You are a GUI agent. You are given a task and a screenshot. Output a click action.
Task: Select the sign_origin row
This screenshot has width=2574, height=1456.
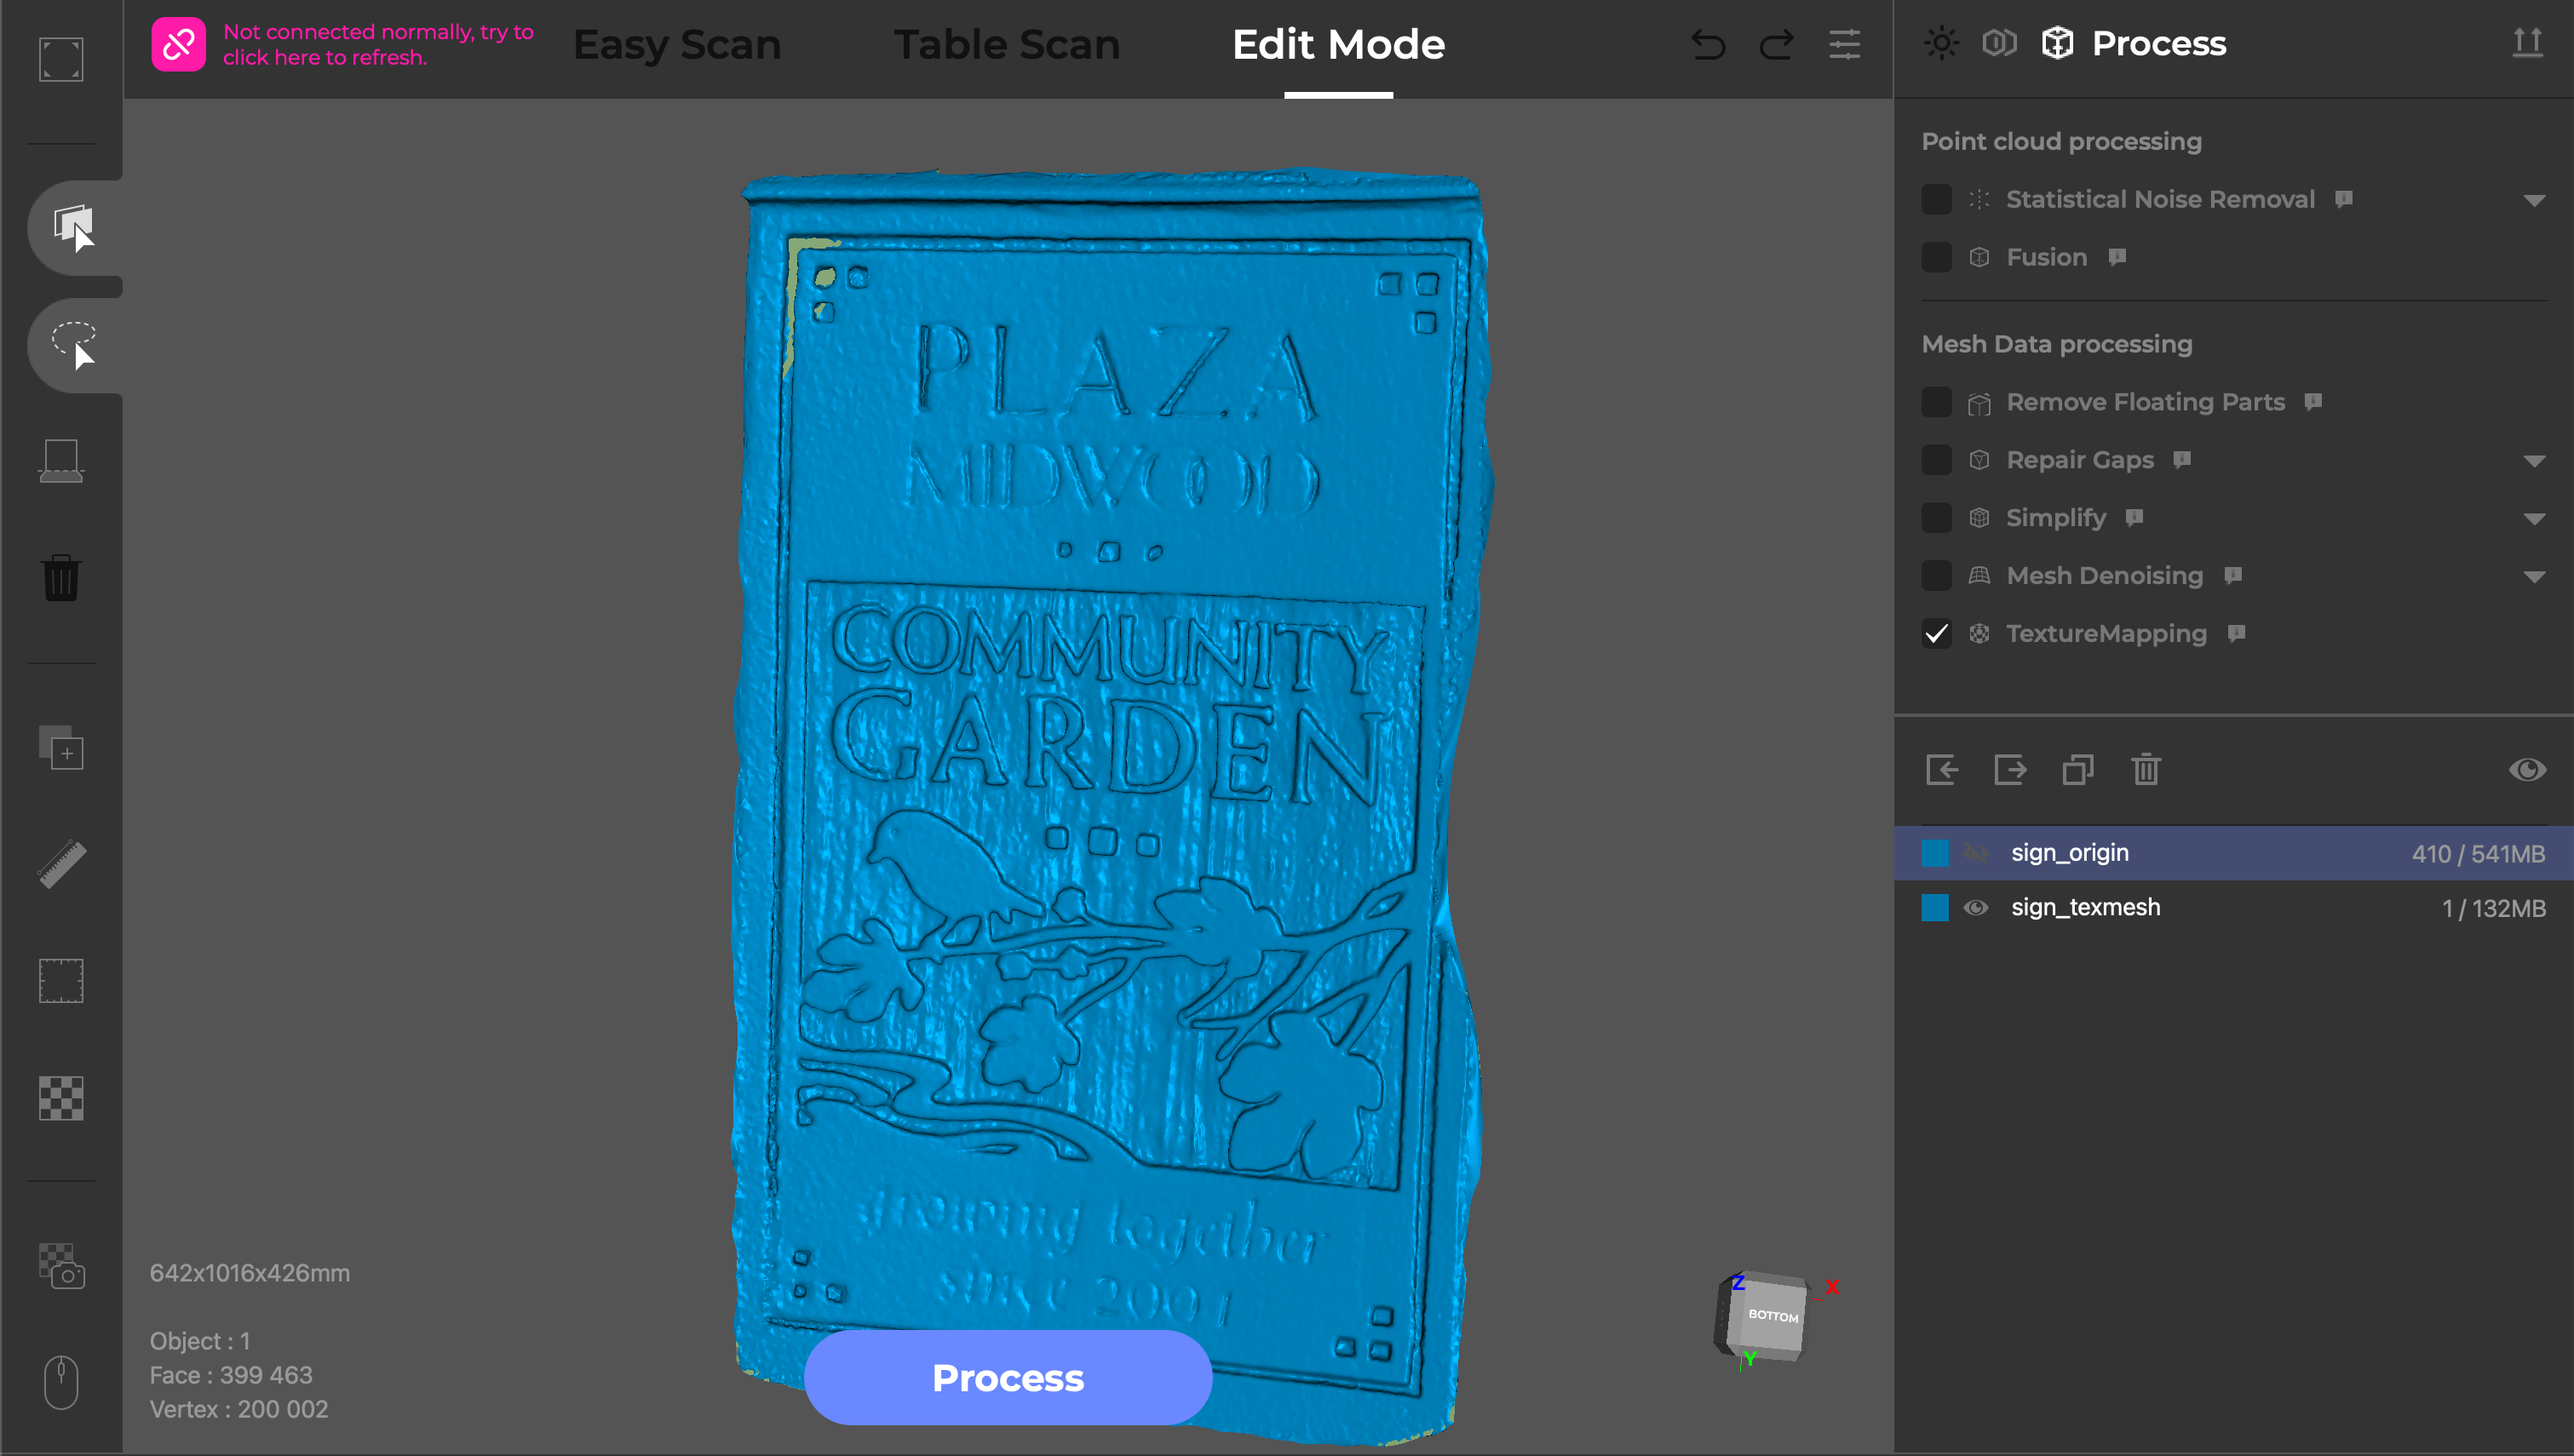[x=2233, y=853]
